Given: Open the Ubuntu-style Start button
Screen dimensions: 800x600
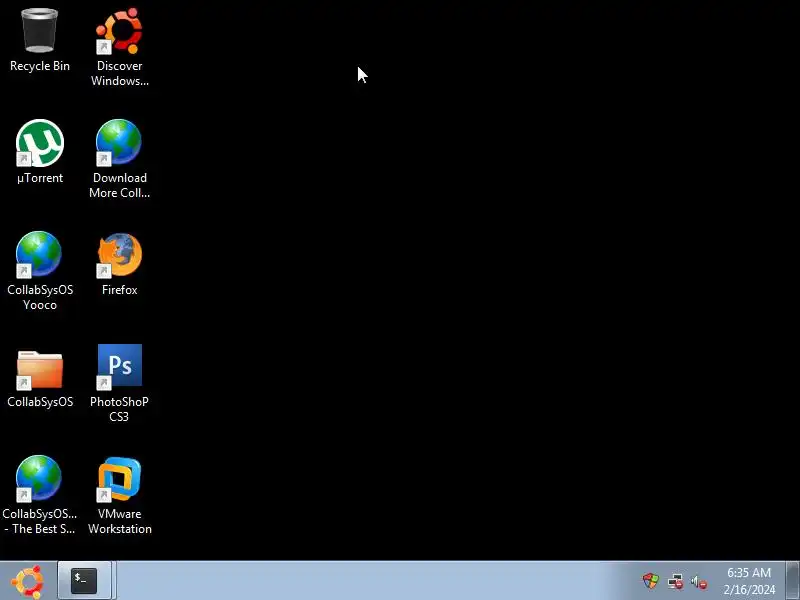Looking at the screenshot, I should (x=28, y=581).
